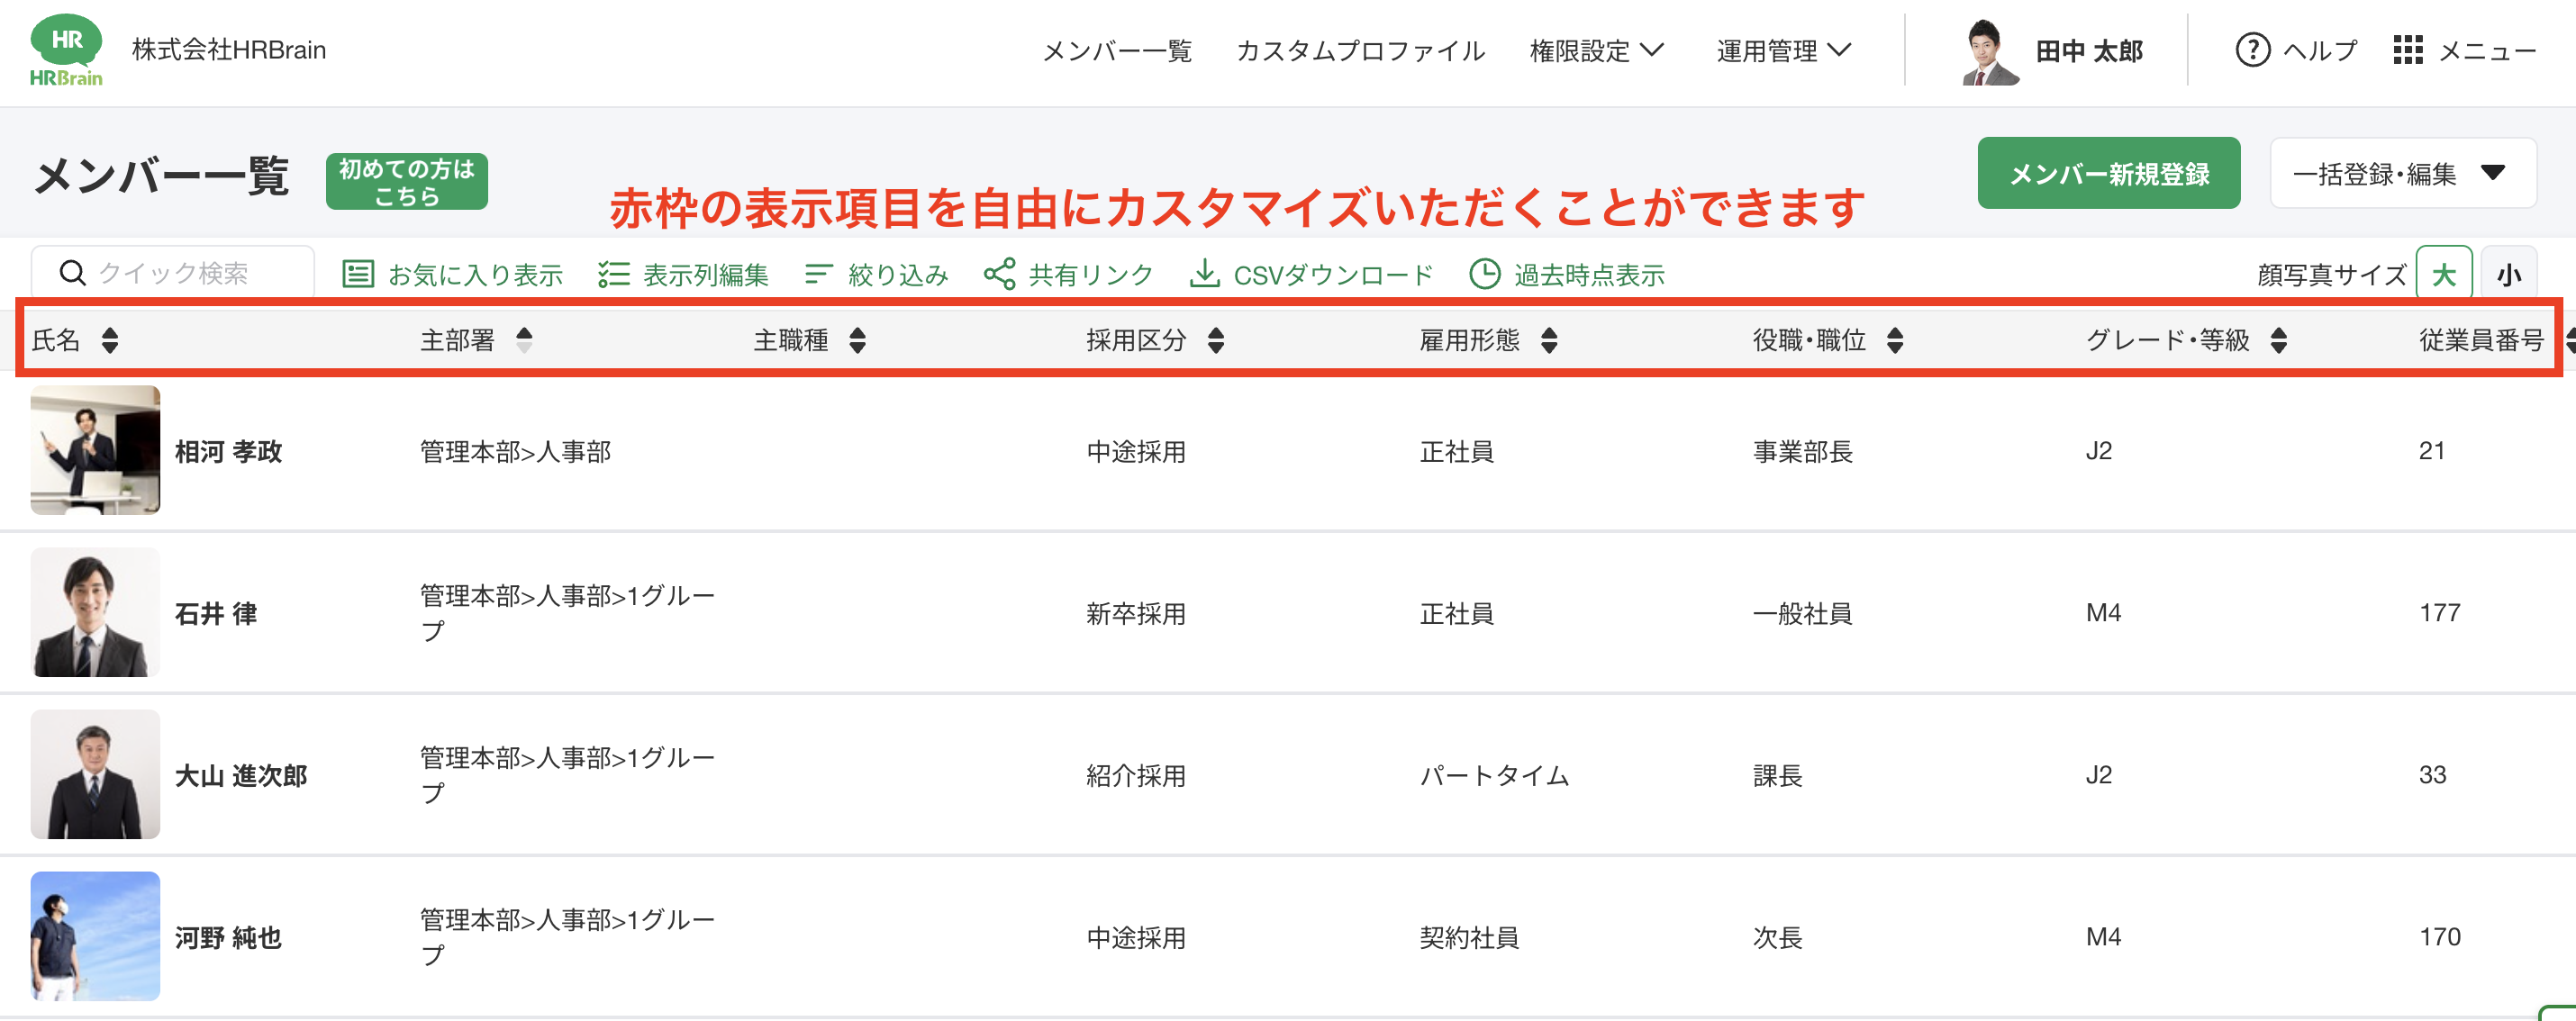This screenshot has height=1021, width=2576.
Task: Click the past-time clock icon
Action: click(x=1484, y=274)
